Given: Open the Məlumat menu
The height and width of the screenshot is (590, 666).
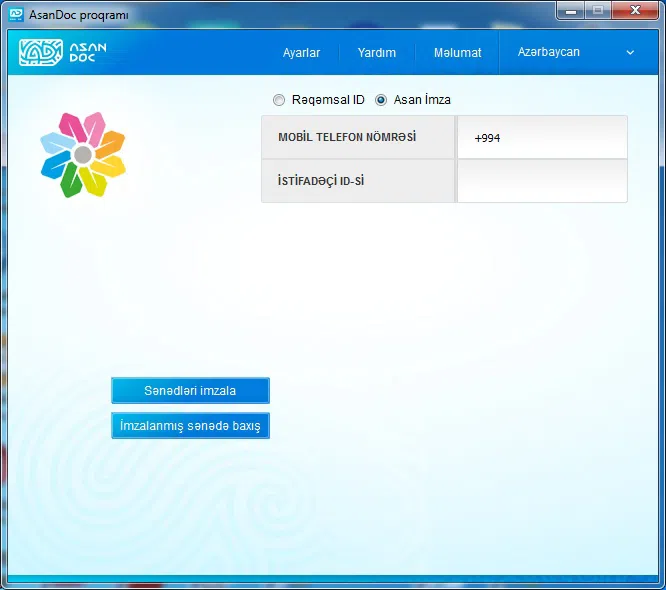Looking at the screenshot, I should (457, 53).
